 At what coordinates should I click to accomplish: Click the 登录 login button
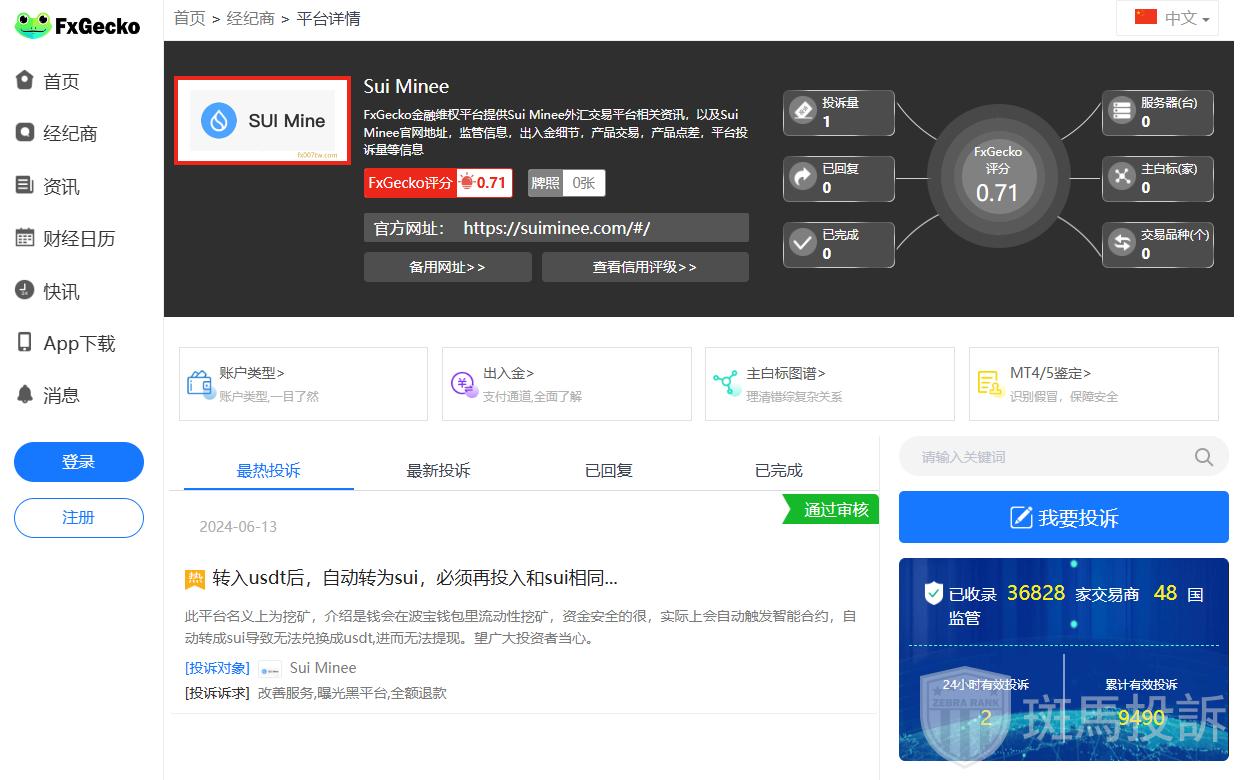click(79, 462)
